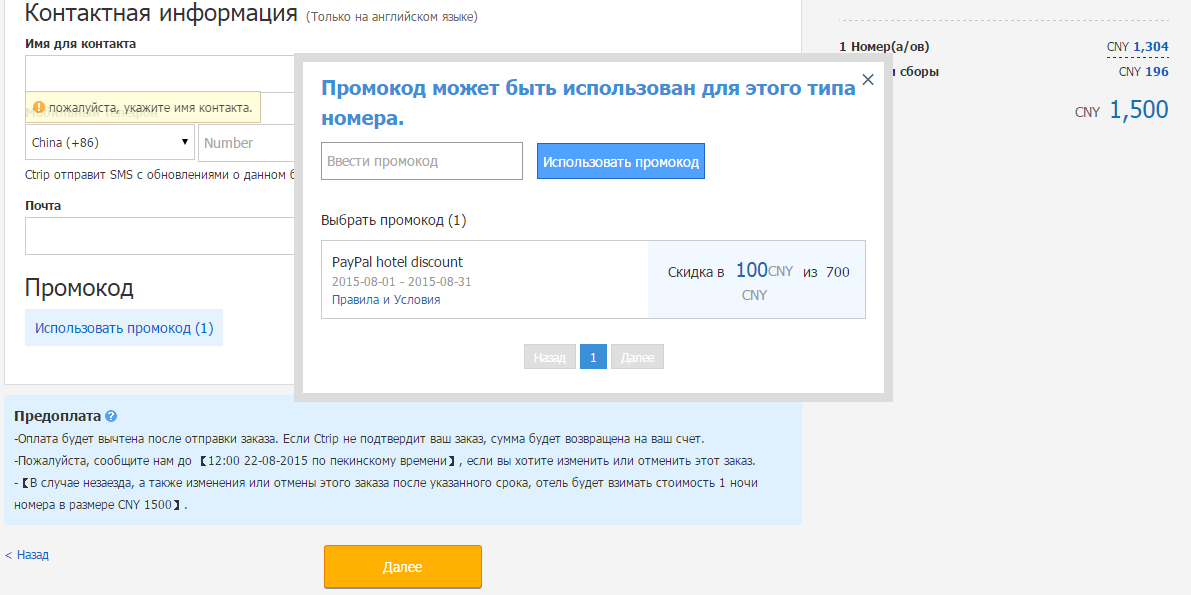Select page 1 in pagination
1191x595 pixels.
point(593,357)
